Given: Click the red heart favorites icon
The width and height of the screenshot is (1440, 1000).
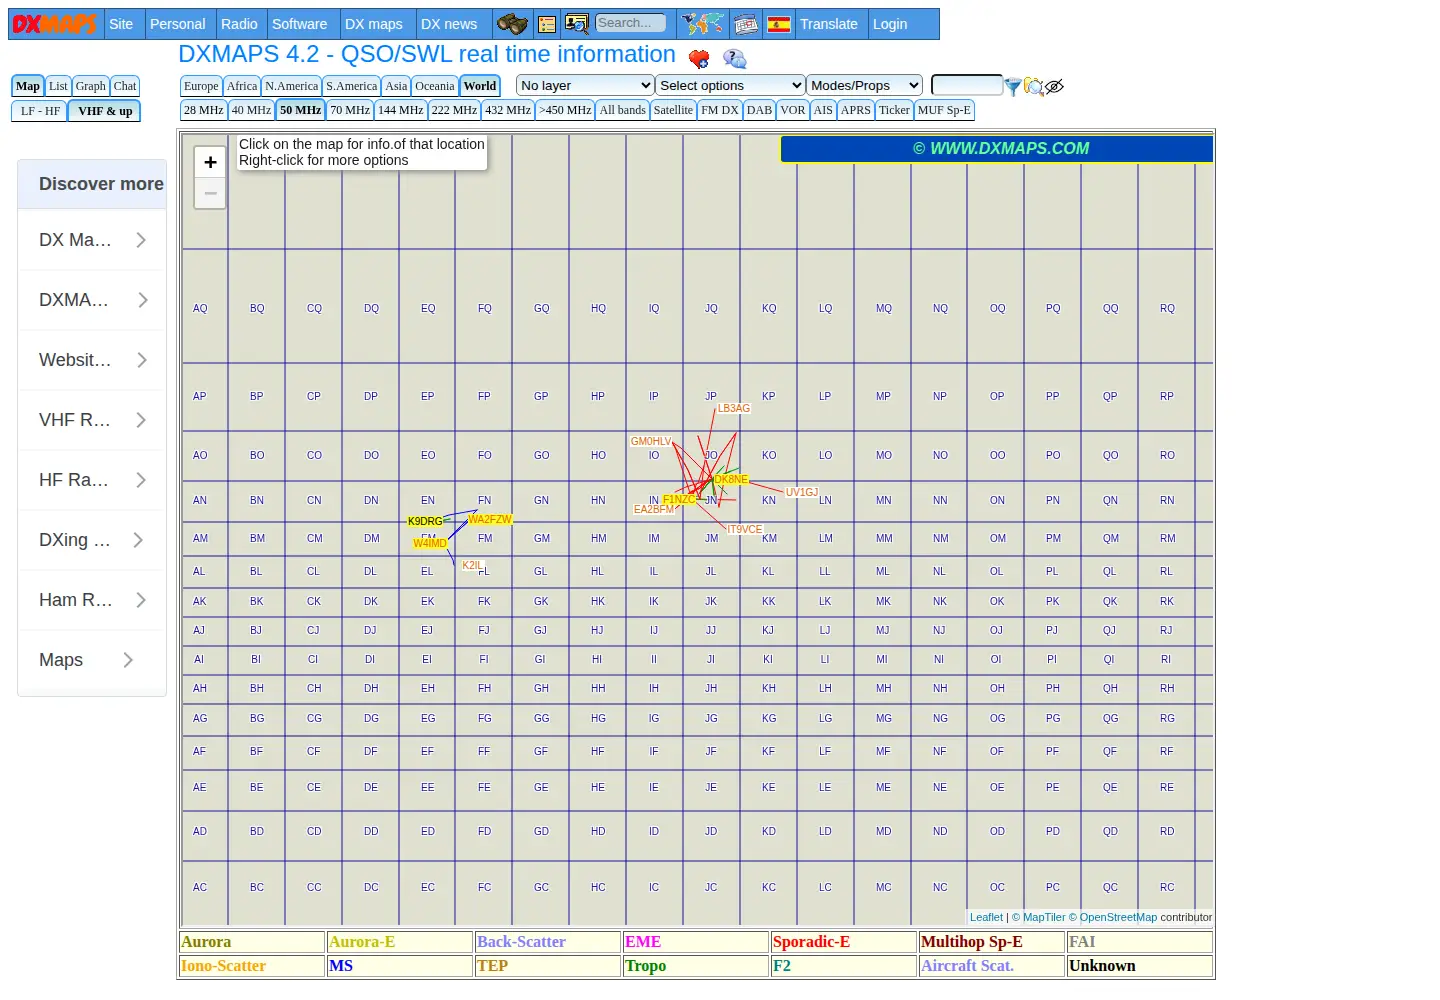Looking at the screenshot, I should click(699, 58).
